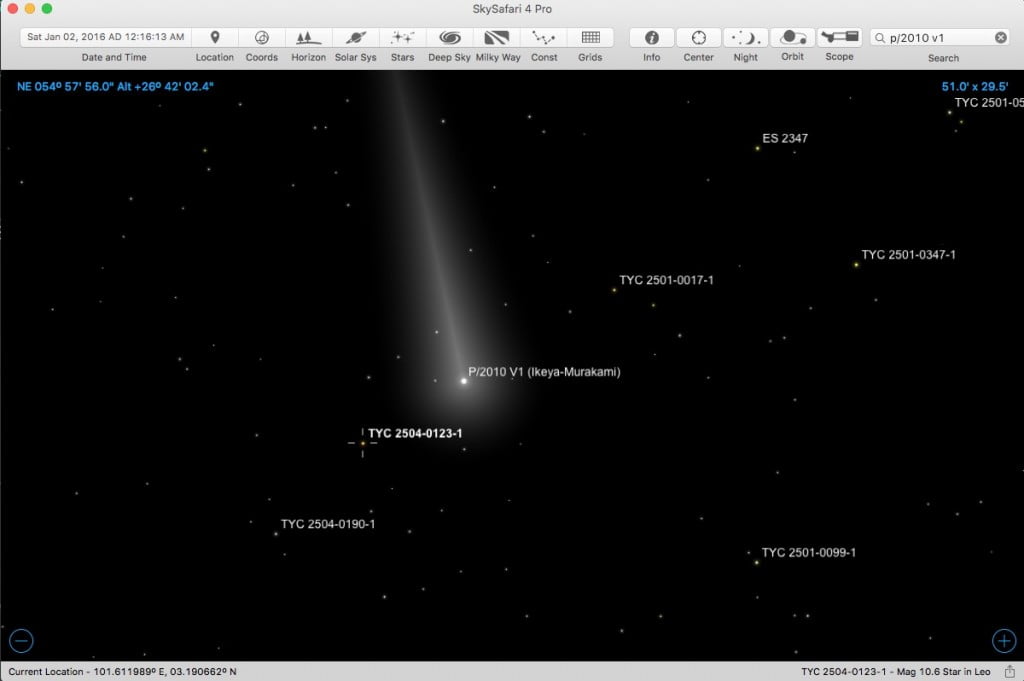
Task: Open the Solar Sys toolbar icon
Action: pyautogui.click(x=356, y=37)
